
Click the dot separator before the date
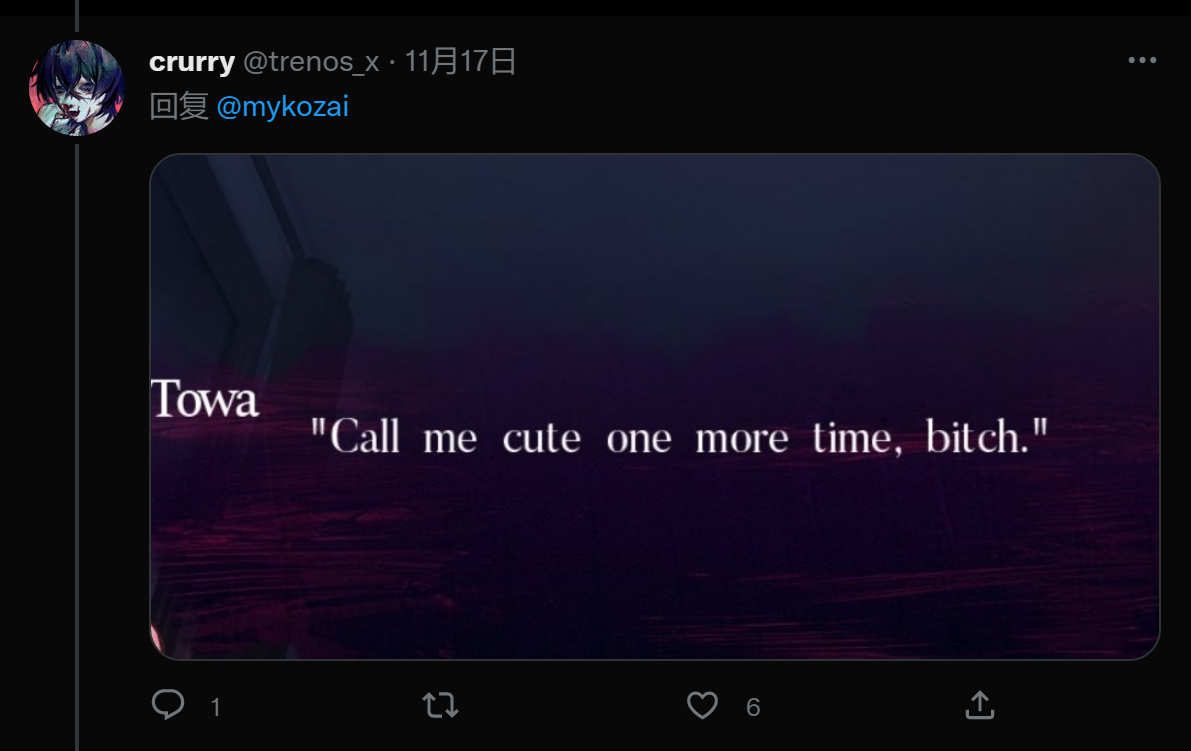pos(392,62)
